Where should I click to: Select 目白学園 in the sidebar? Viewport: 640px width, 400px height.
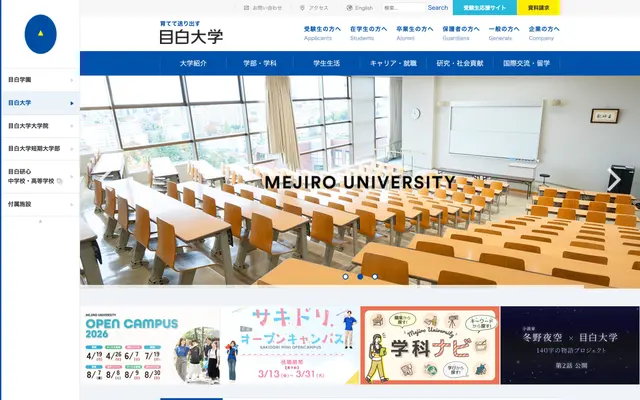41,80
